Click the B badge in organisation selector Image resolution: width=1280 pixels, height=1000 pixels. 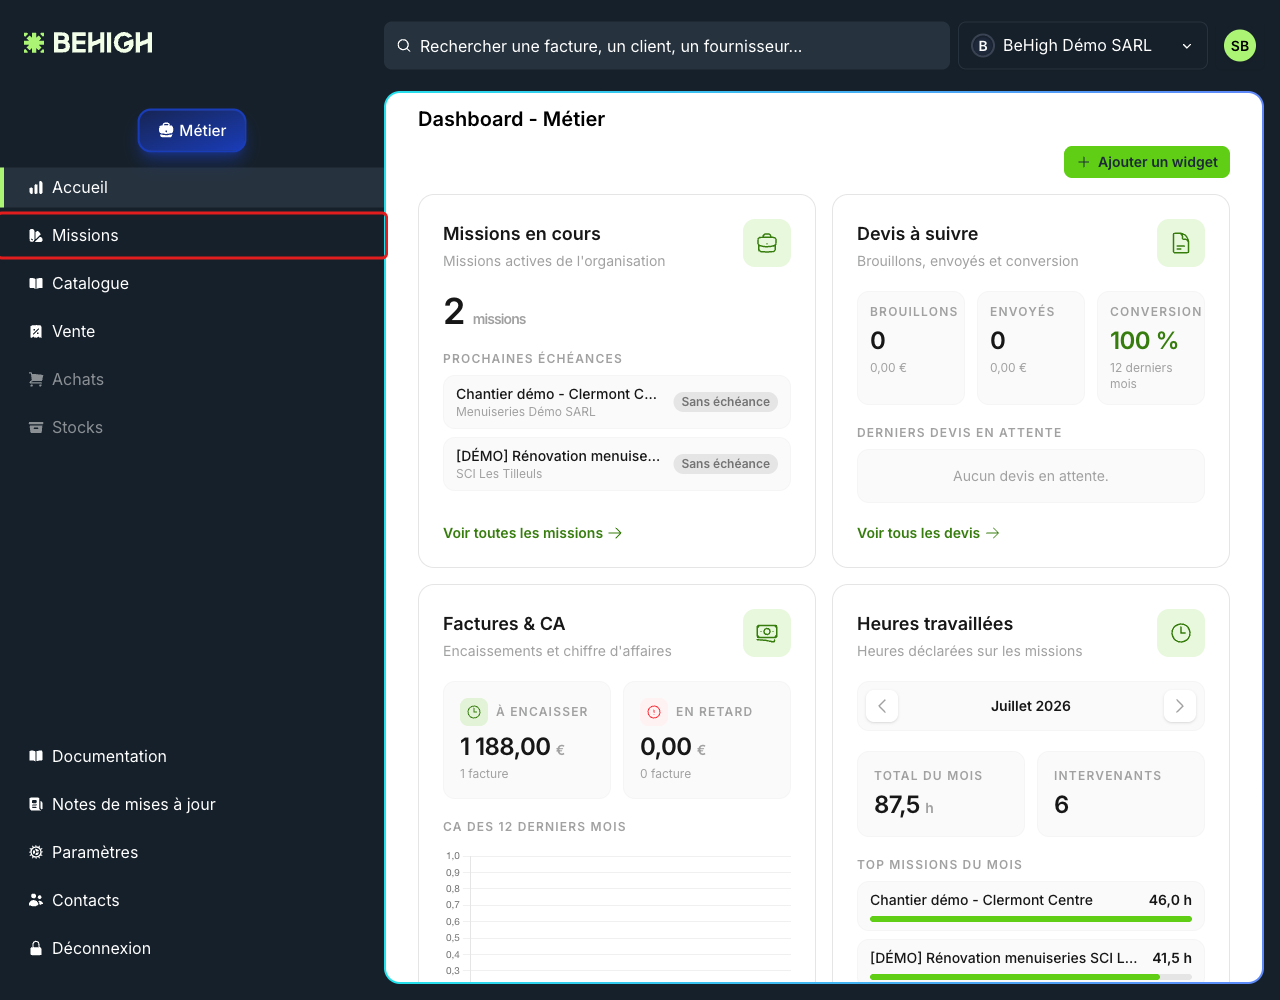pyautogui.click(x=983, y=46)
